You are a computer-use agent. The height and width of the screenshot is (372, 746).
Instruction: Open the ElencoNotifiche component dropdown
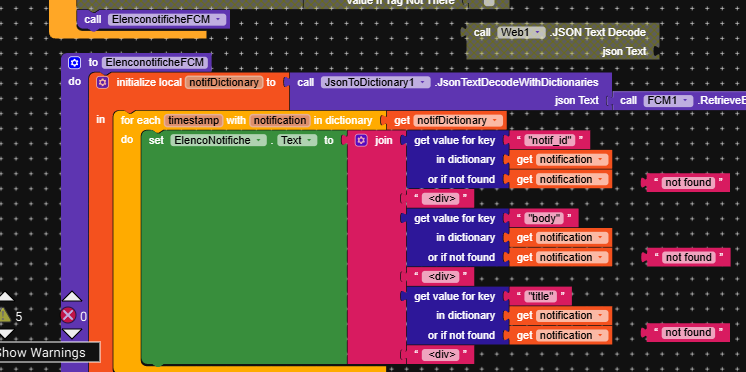click(x=218, y=140)
